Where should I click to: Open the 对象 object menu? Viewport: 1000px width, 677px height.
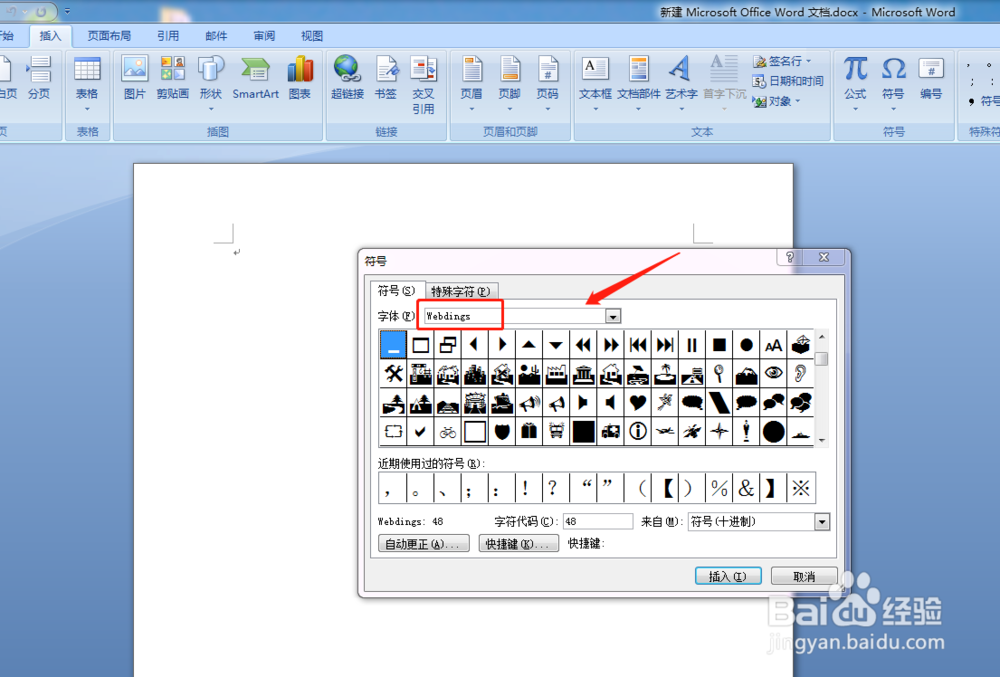(x=776, y=101)
